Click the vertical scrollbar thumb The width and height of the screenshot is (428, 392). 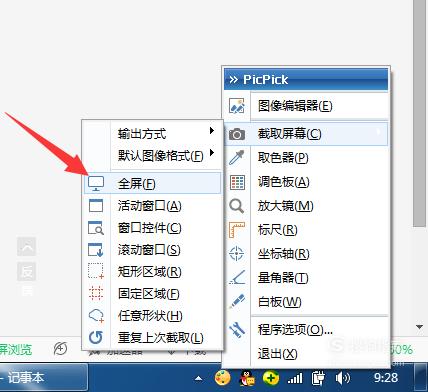(x=420, y=113)
